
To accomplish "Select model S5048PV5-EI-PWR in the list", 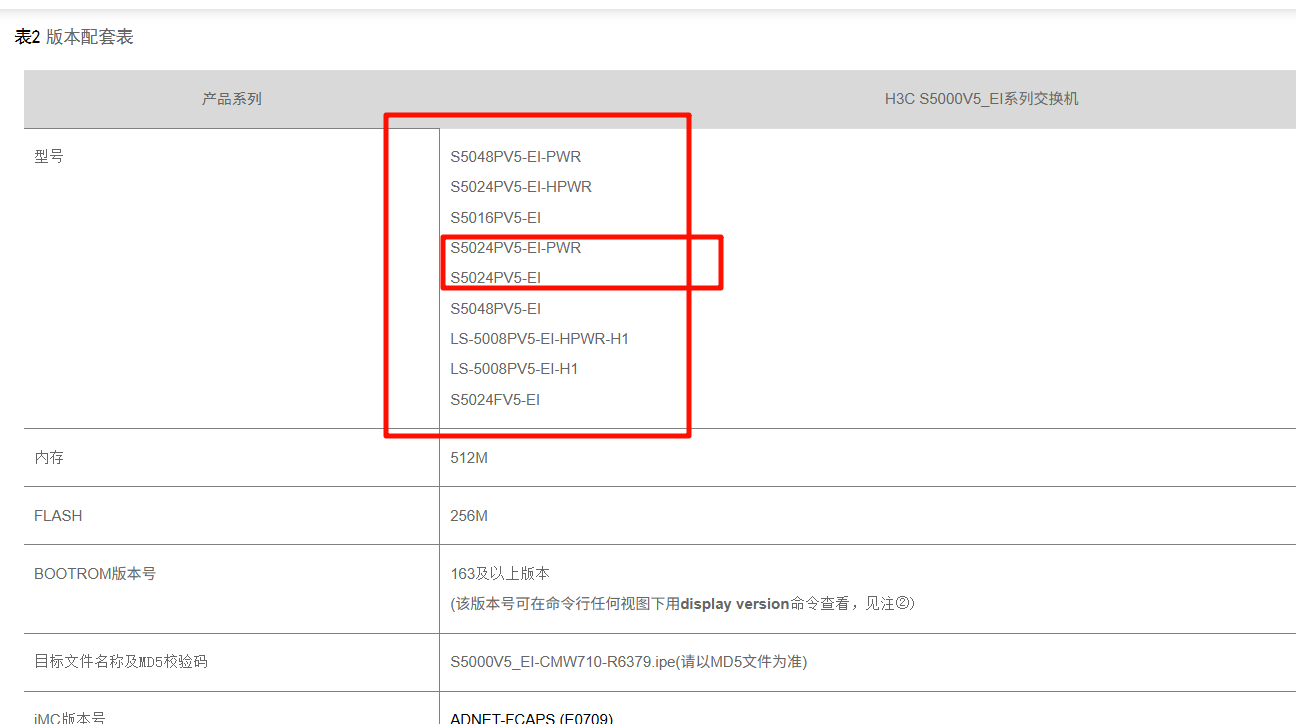I will (515, 157).
